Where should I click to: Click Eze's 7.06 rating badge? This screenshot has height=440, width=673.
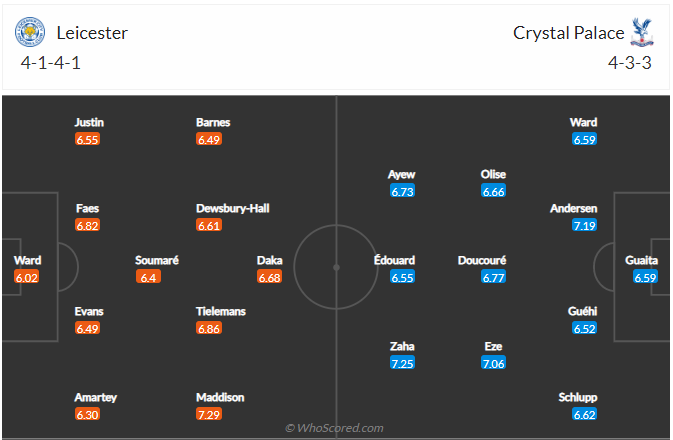[x=493, y=363]
